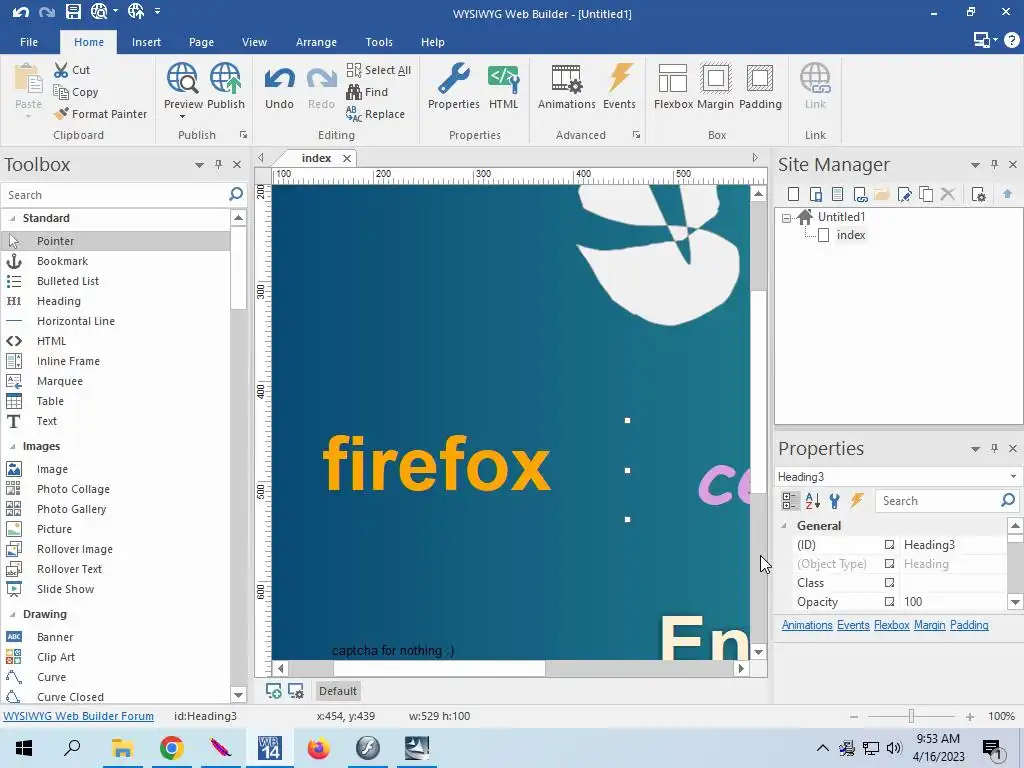
Task: Click the Format Painter tool
Action: [101, 114]
